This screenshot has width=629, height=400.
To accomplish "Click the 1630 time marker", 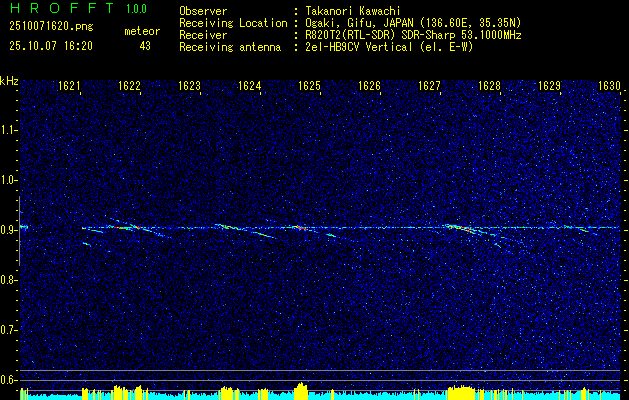I will pos(609,85).
